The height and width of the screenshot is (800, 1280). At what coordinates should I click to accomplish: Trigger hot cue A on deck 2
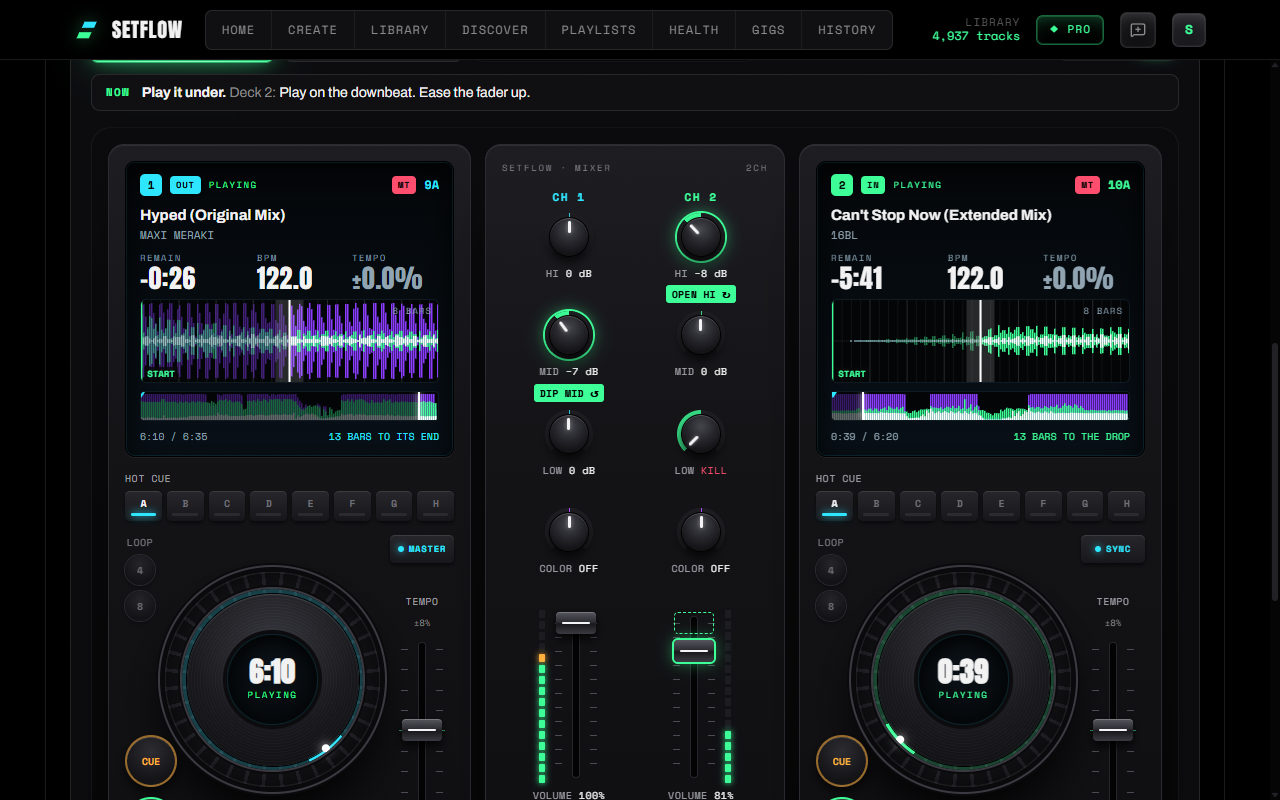tap(834, 506)
